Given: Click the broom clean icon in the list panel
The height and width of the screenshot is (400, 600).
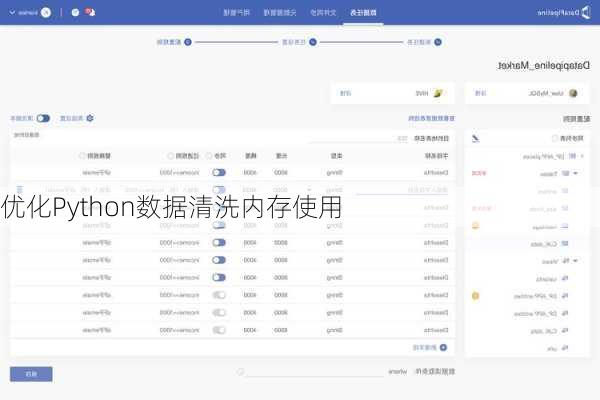Looking at the screenshot, I should click(476, 138).
